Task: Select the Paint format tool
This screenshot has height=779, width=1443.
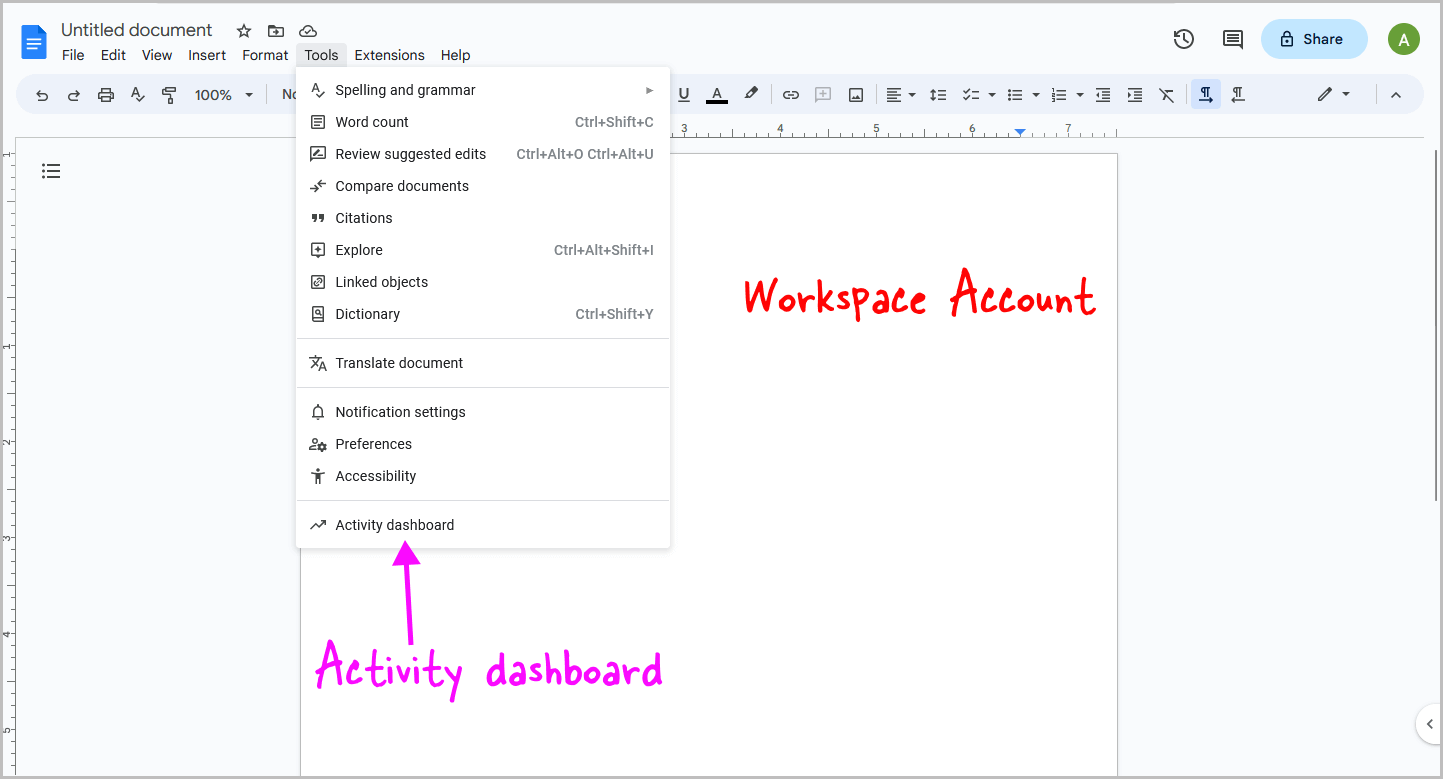Action: (x=170, y=94)
